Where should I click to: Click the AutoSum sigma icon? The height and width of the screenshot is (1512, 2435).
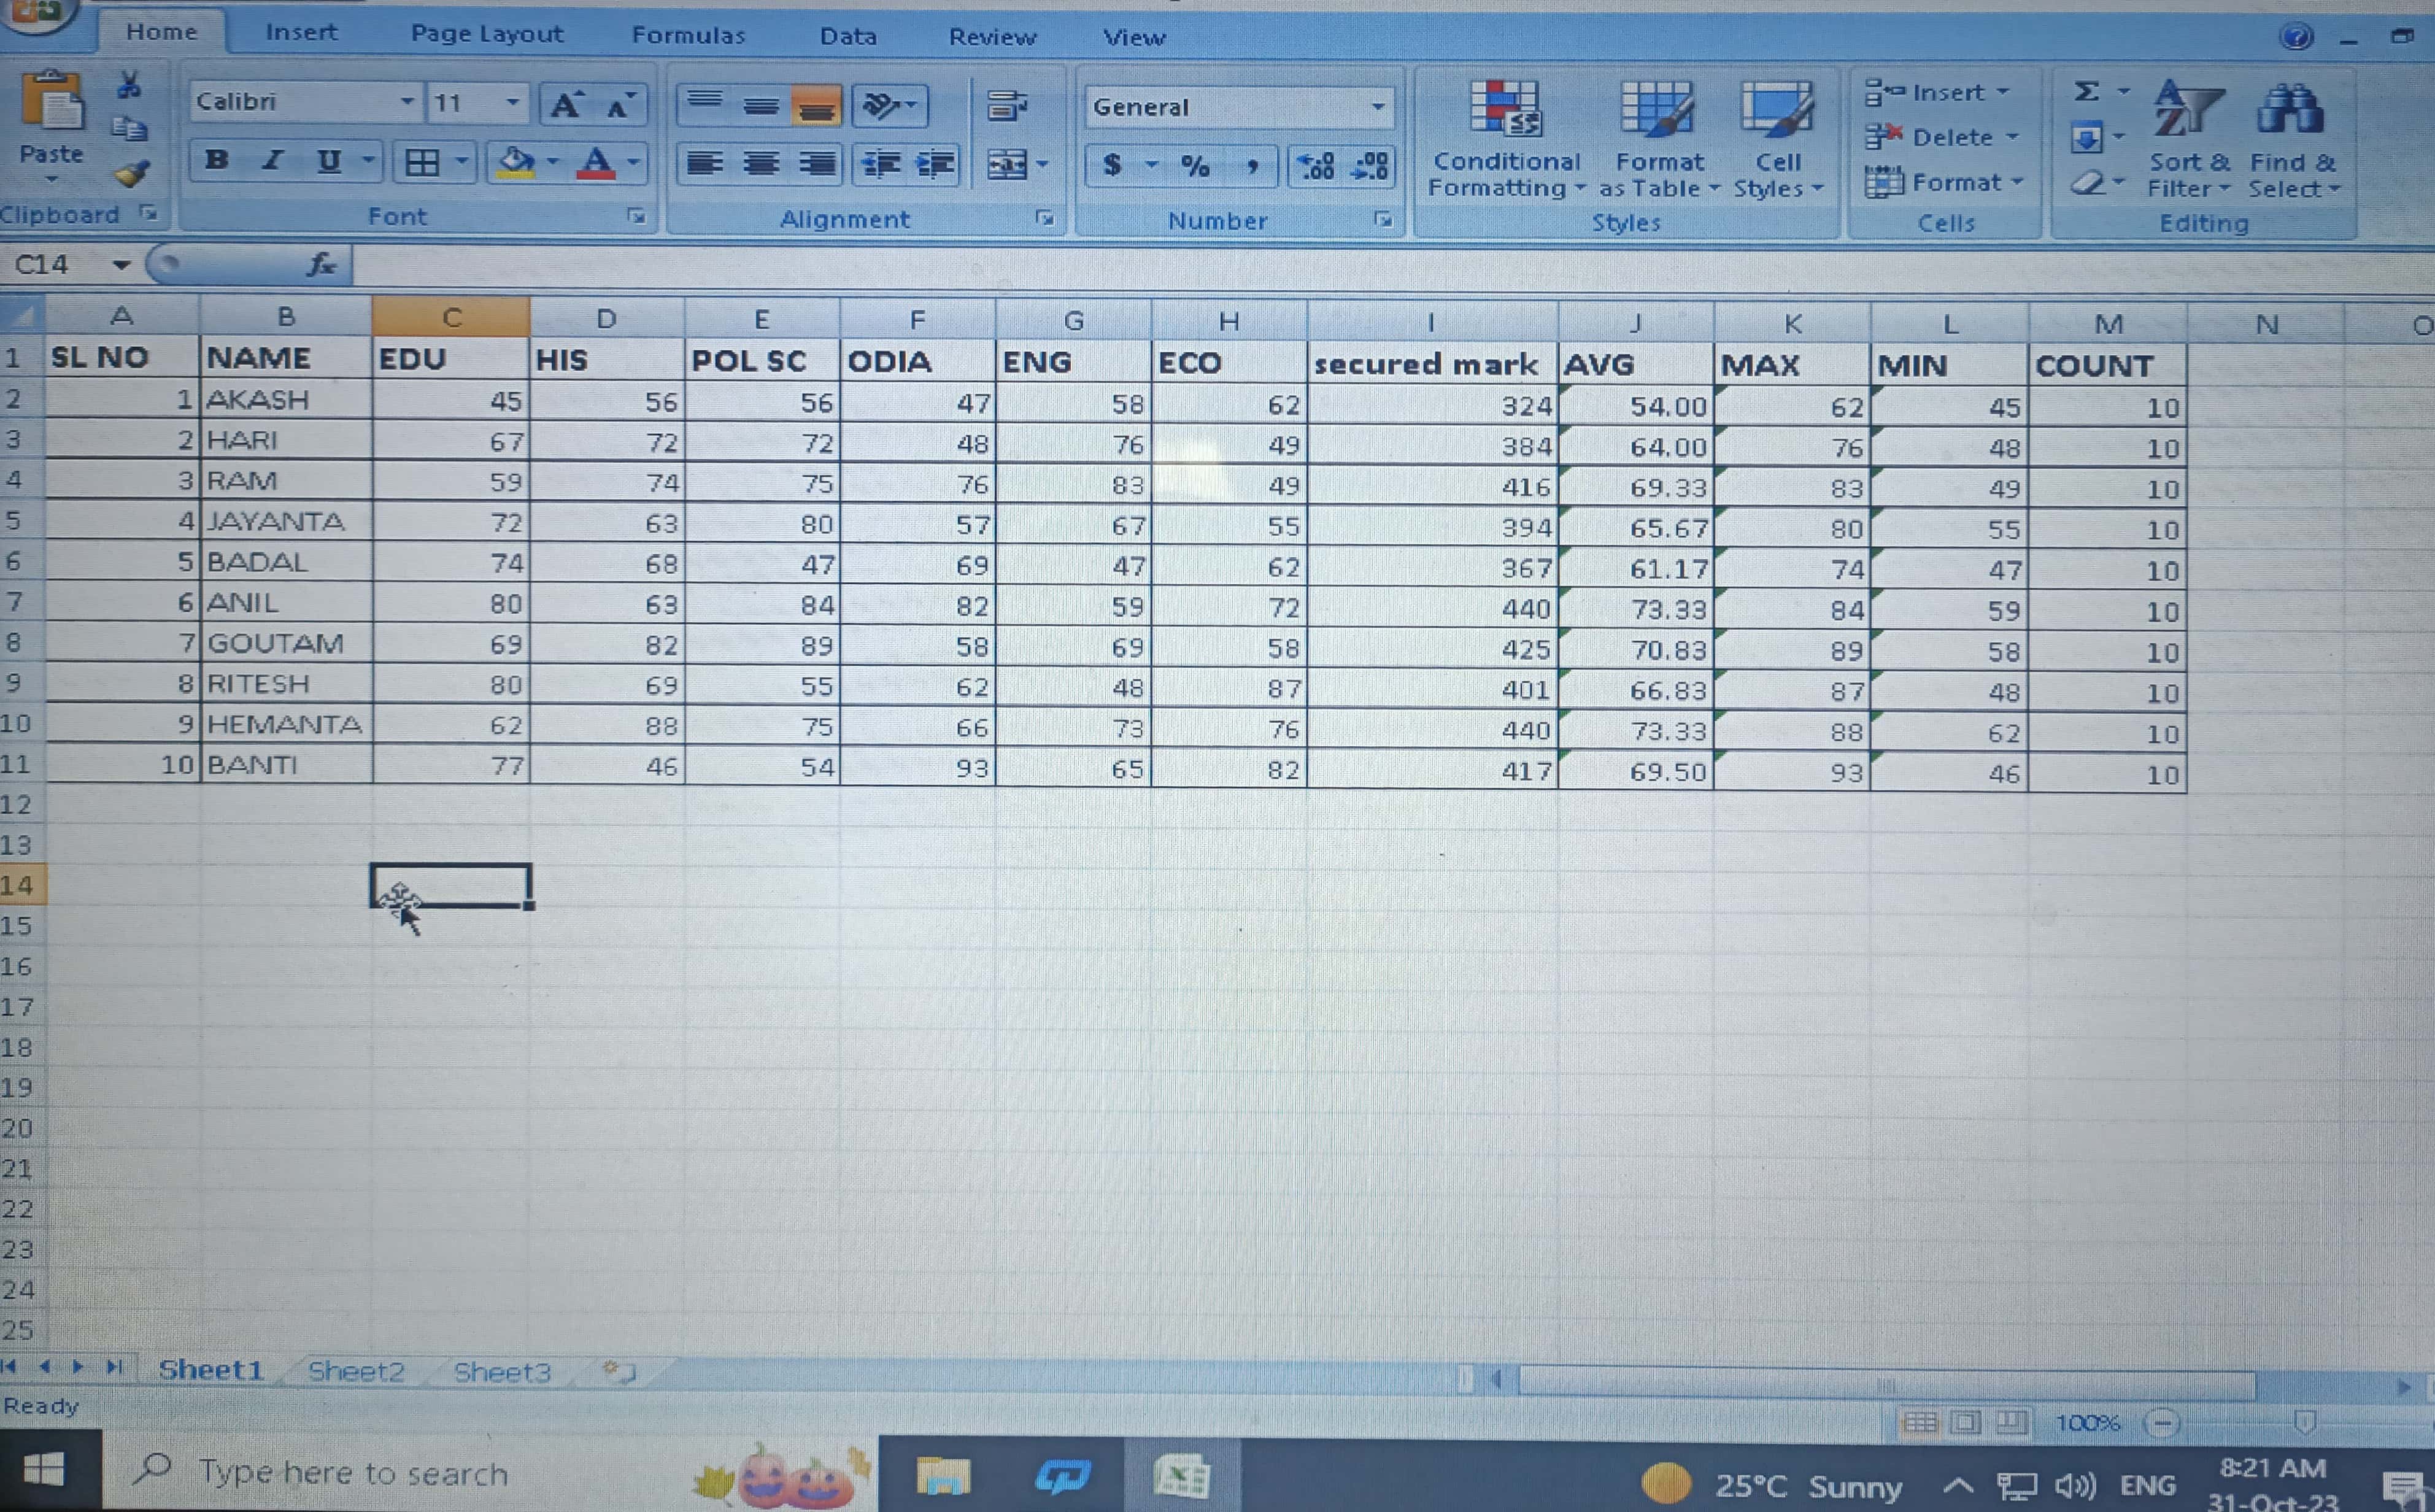tap(2086, 92)
